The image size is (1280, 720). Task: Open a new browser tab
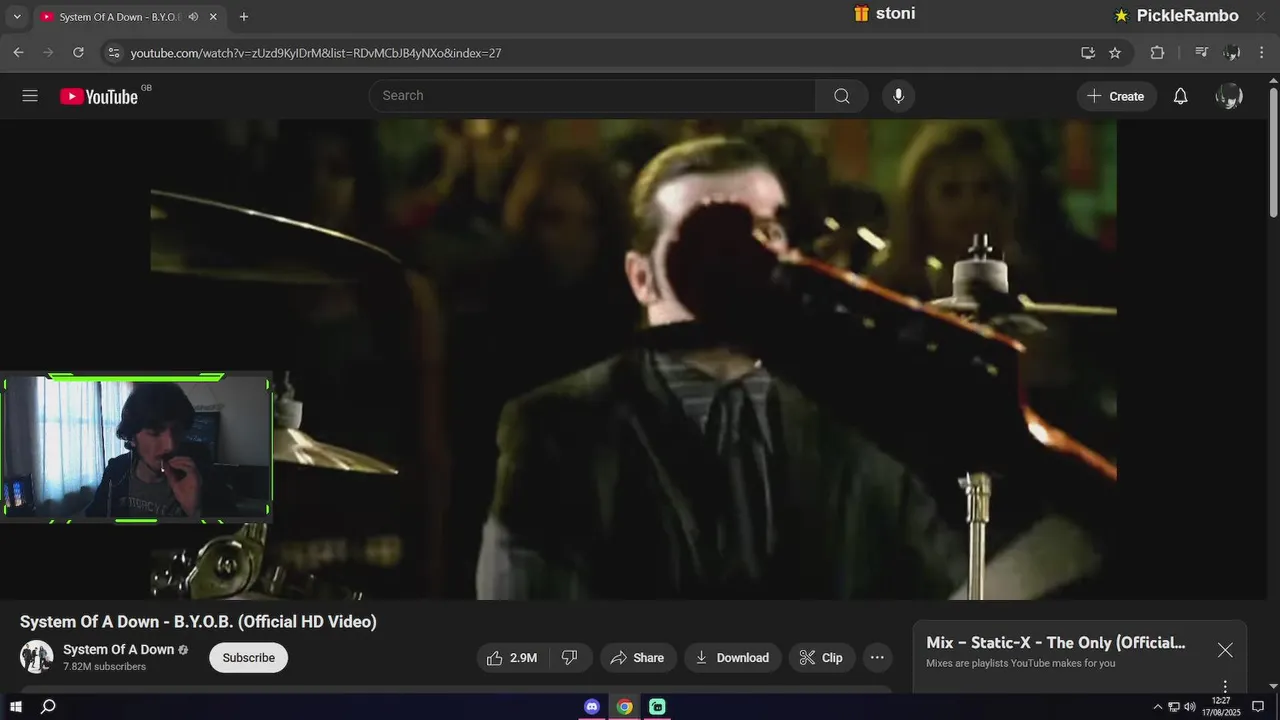(x=244, y=17)
